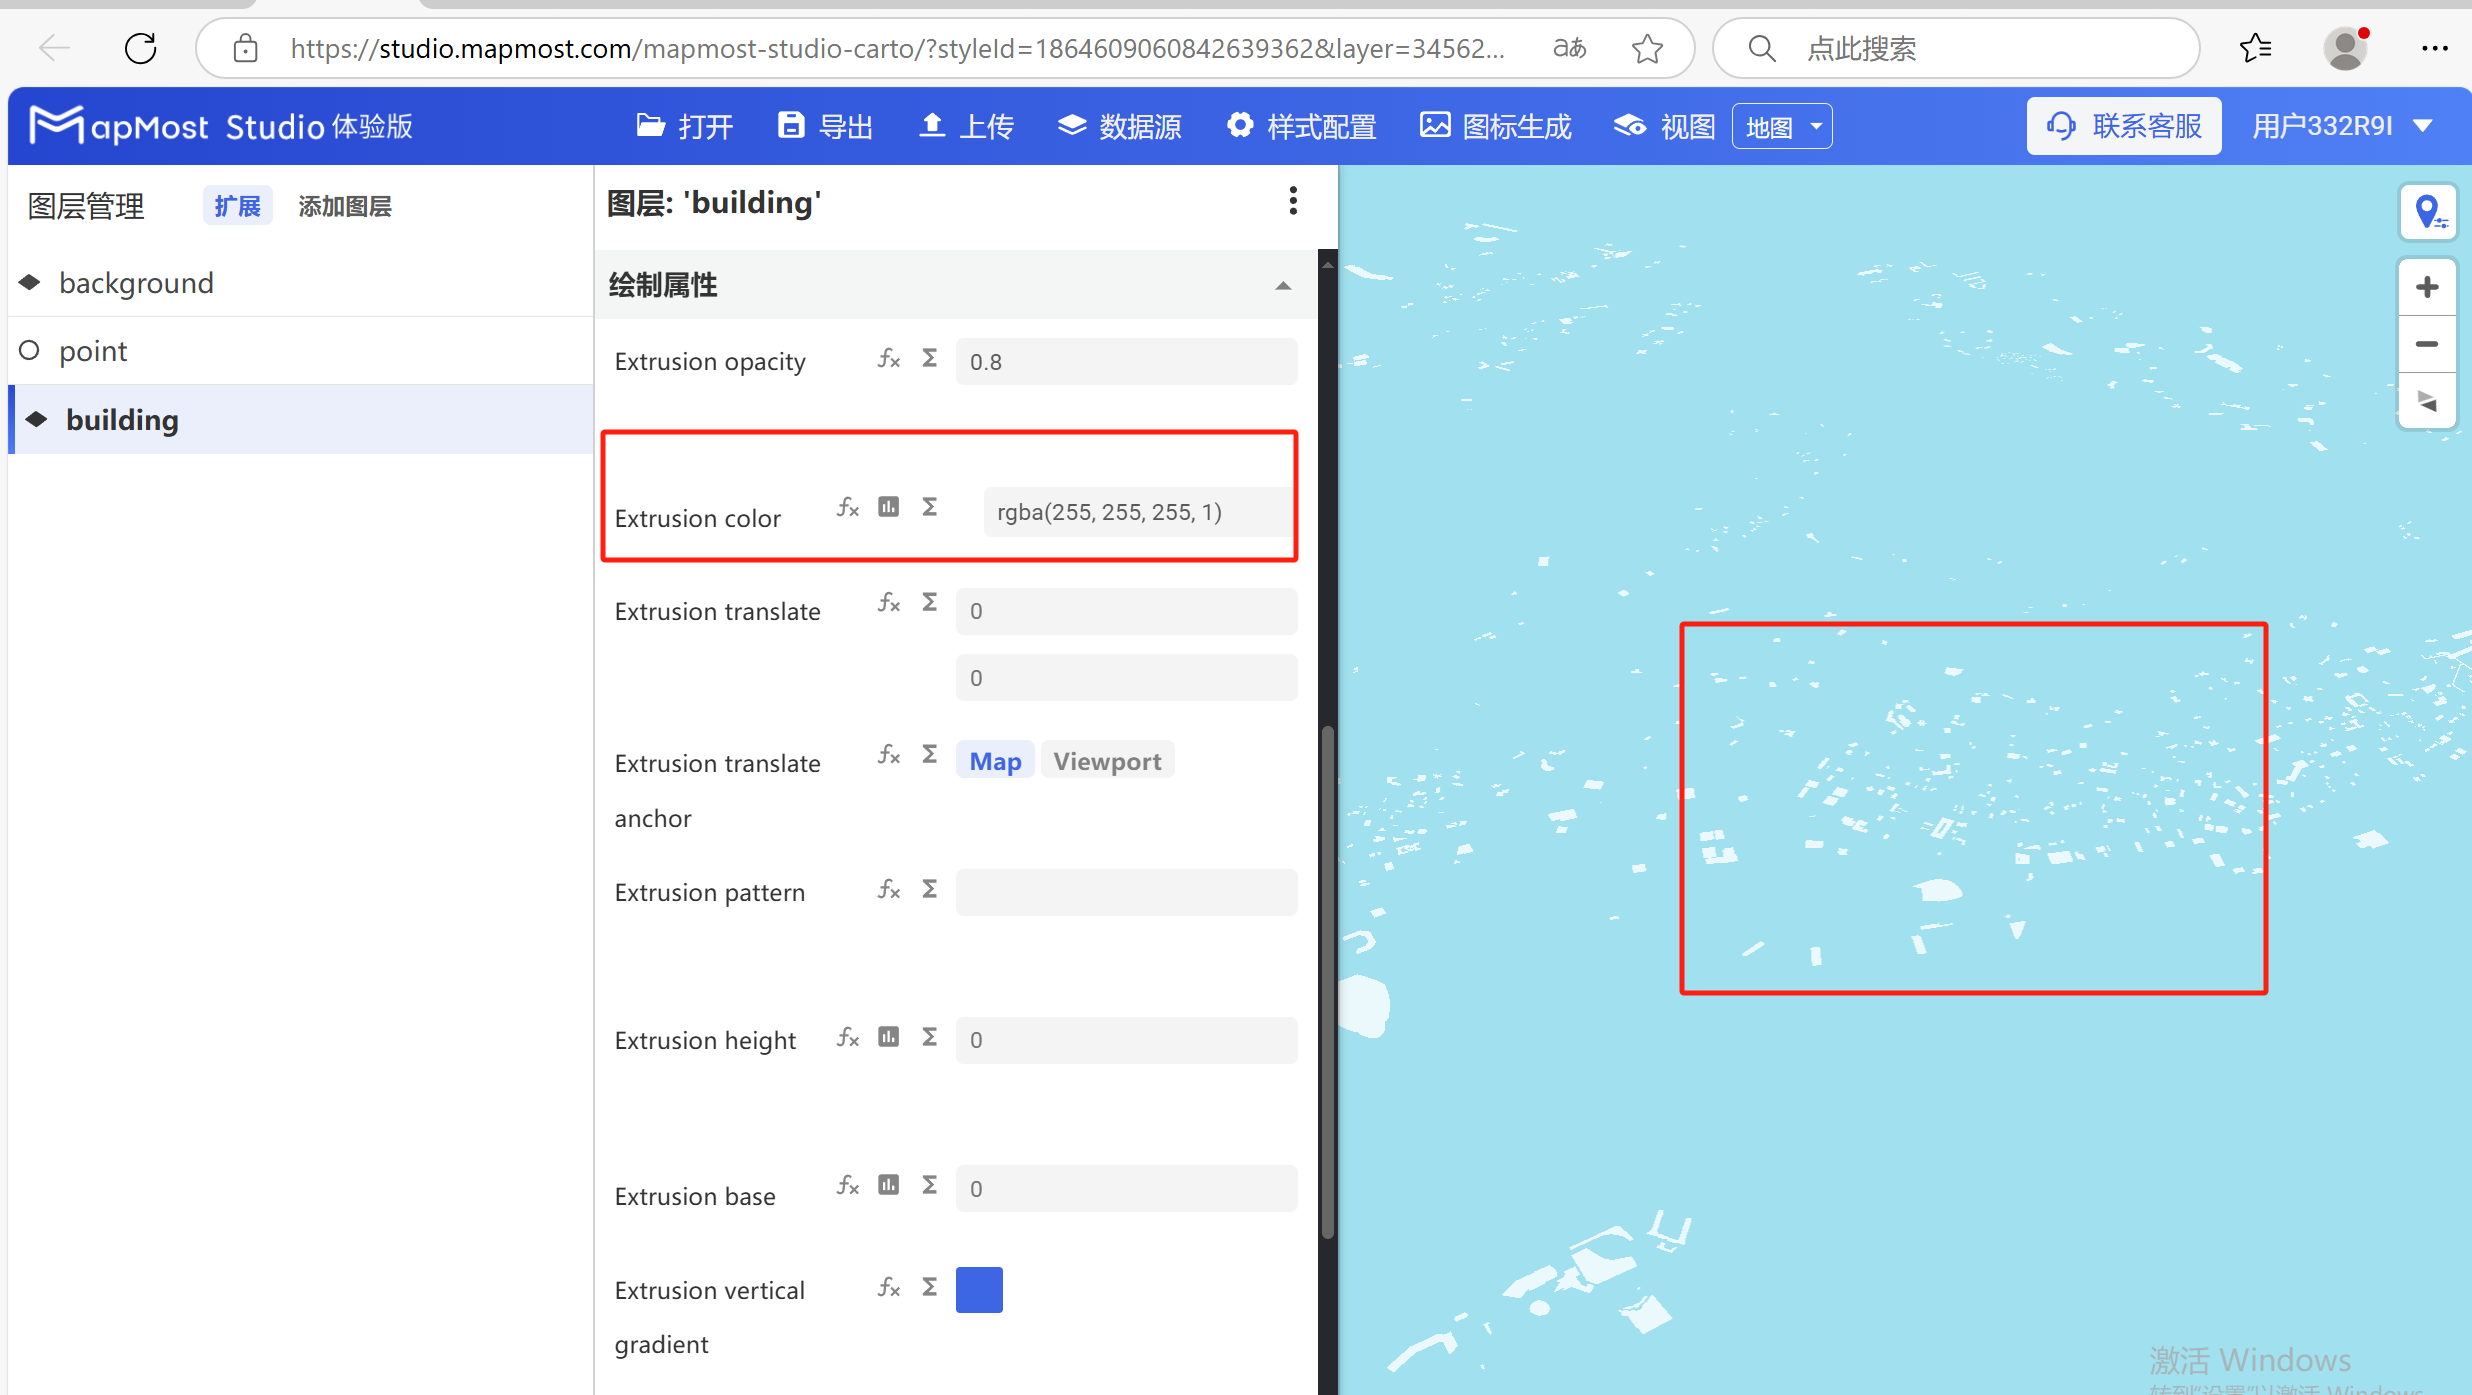Toggle fx mode for Extrusion pattern
The height and width of the screenshot is (1395, 2472).
888,888
